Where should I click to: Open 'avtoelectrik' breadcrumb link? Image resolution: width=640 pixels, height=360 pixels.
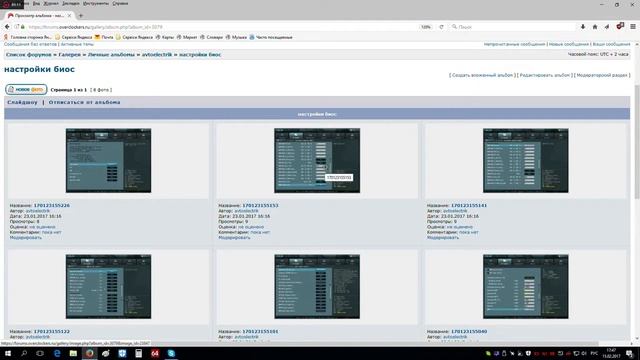click(x=157, y=54)
